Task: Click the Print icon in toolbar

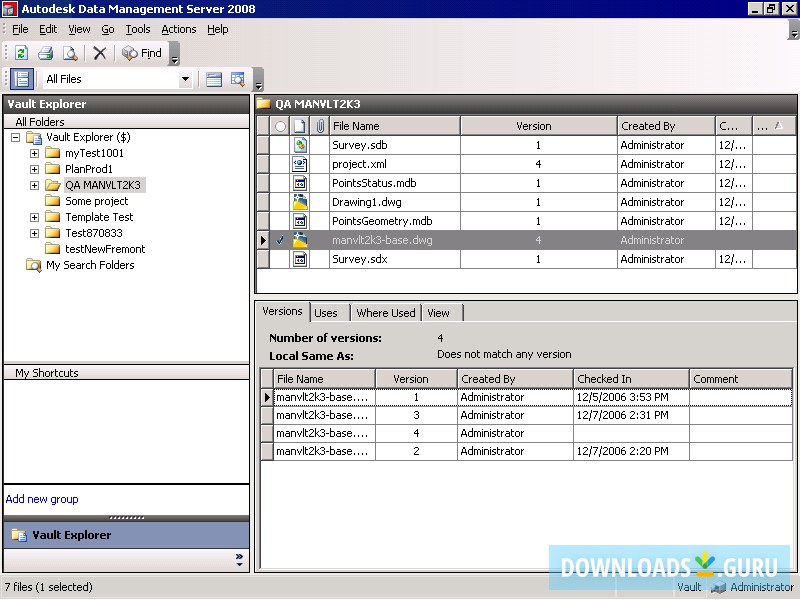Action: 46,53
